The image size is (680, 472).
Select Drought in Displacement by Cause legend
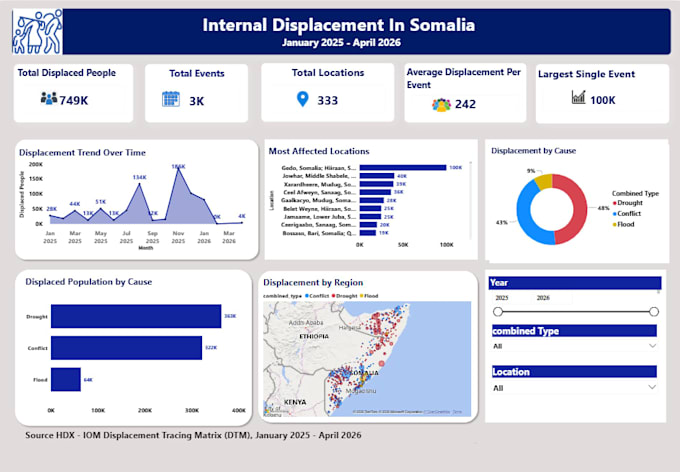coord(628,203)
